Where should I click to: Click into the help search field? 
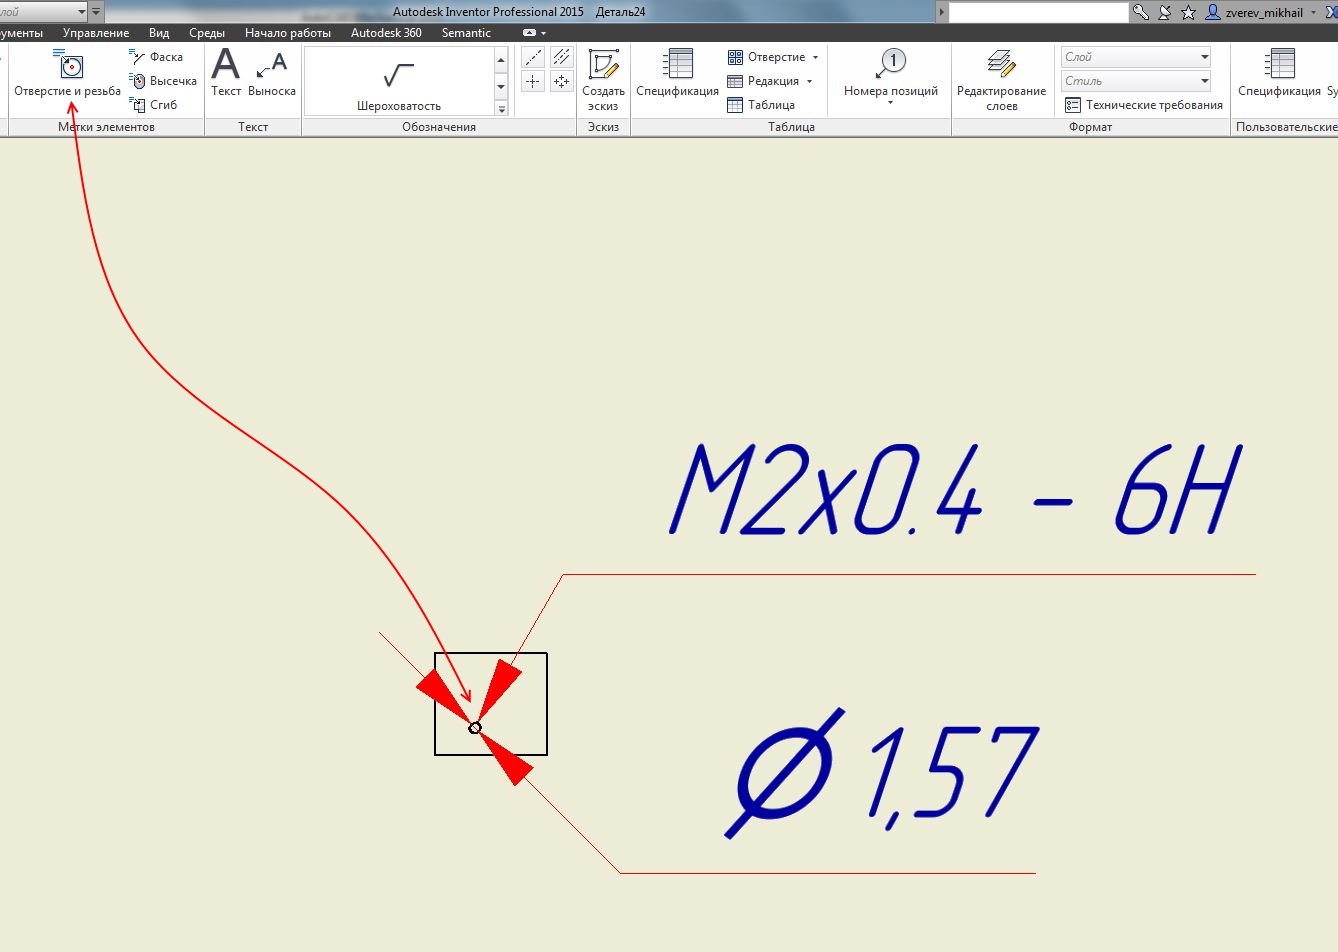tap(1038, 12)
